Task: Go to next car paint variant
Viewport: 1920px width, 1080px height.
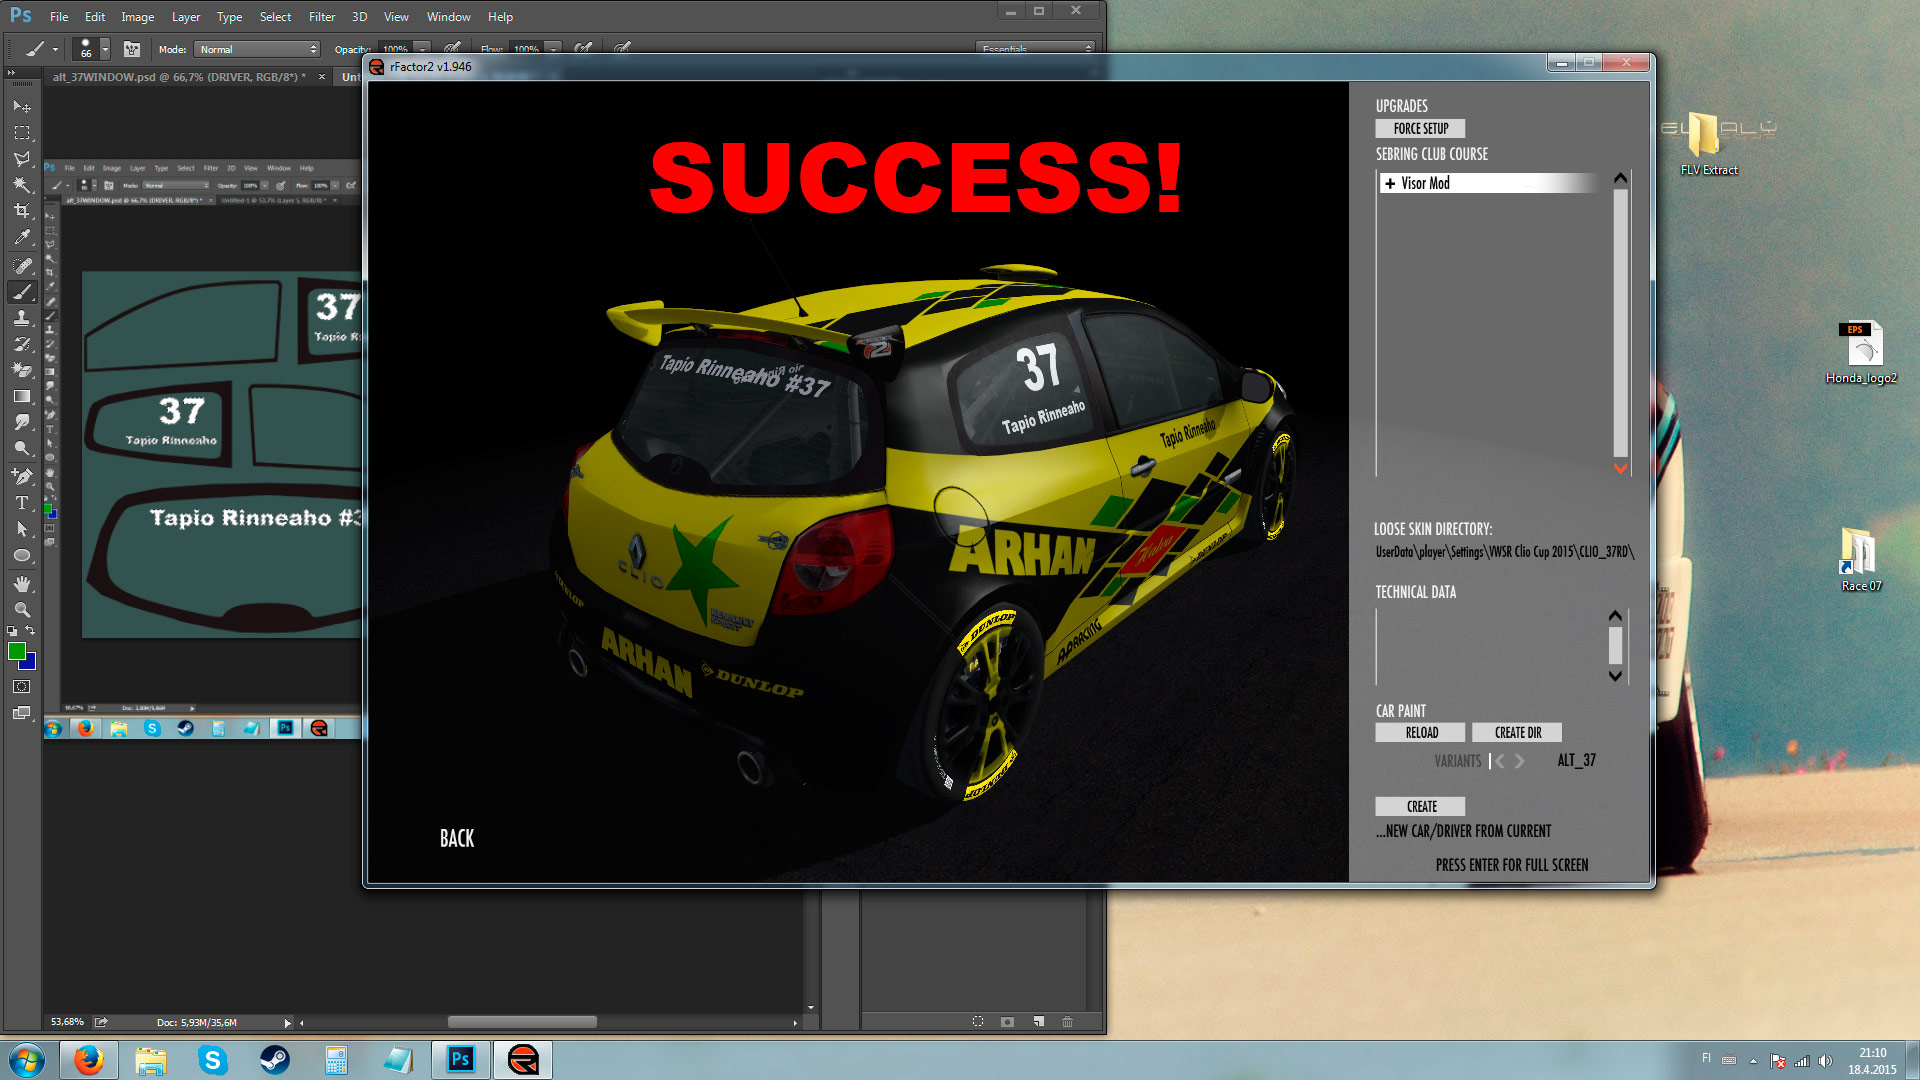Action: pos(1519,761)
